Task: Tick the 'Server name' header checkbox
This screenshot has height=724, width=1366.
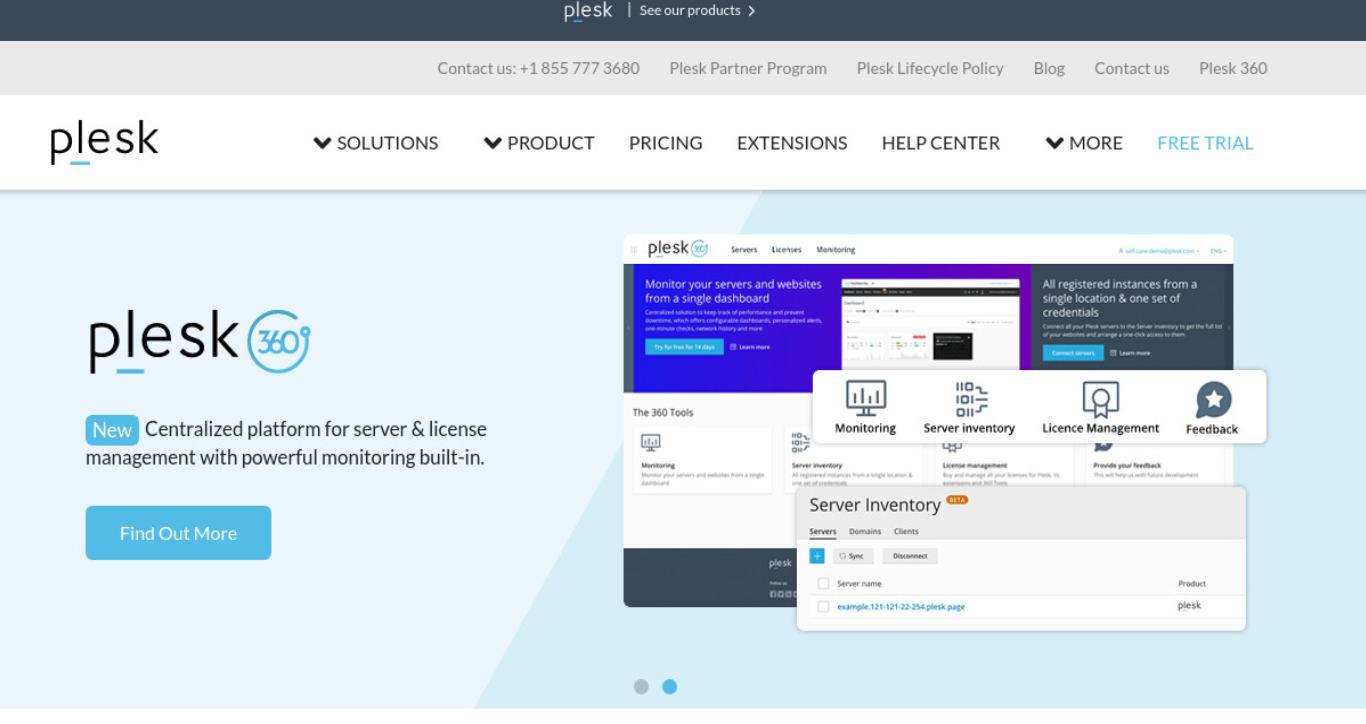Action: pyautogui.click(x=824, y=583)
